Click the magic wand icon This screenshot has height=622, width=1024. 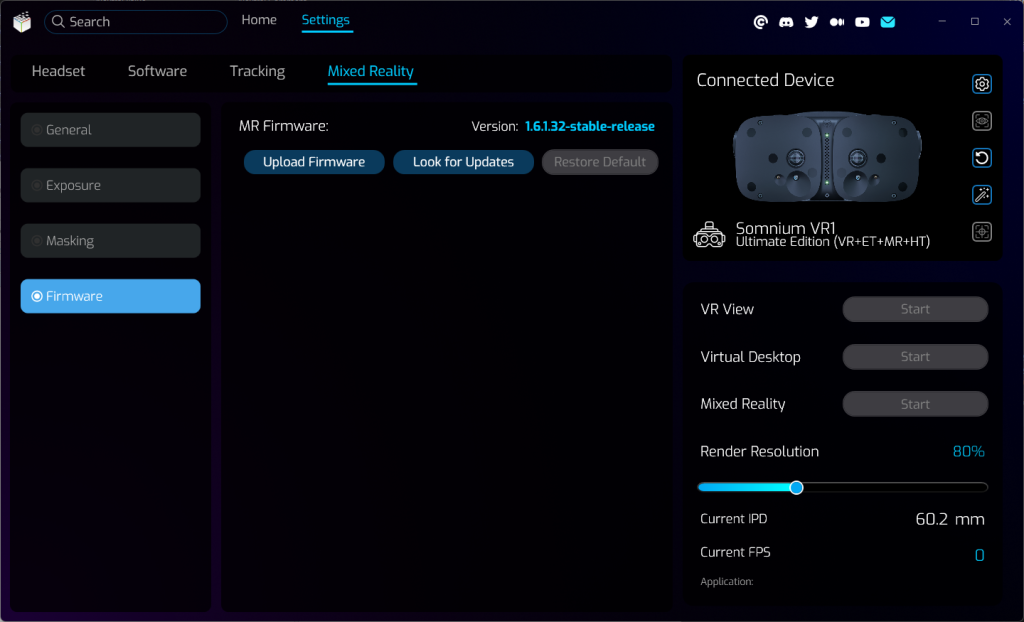[x=982, y=195]
